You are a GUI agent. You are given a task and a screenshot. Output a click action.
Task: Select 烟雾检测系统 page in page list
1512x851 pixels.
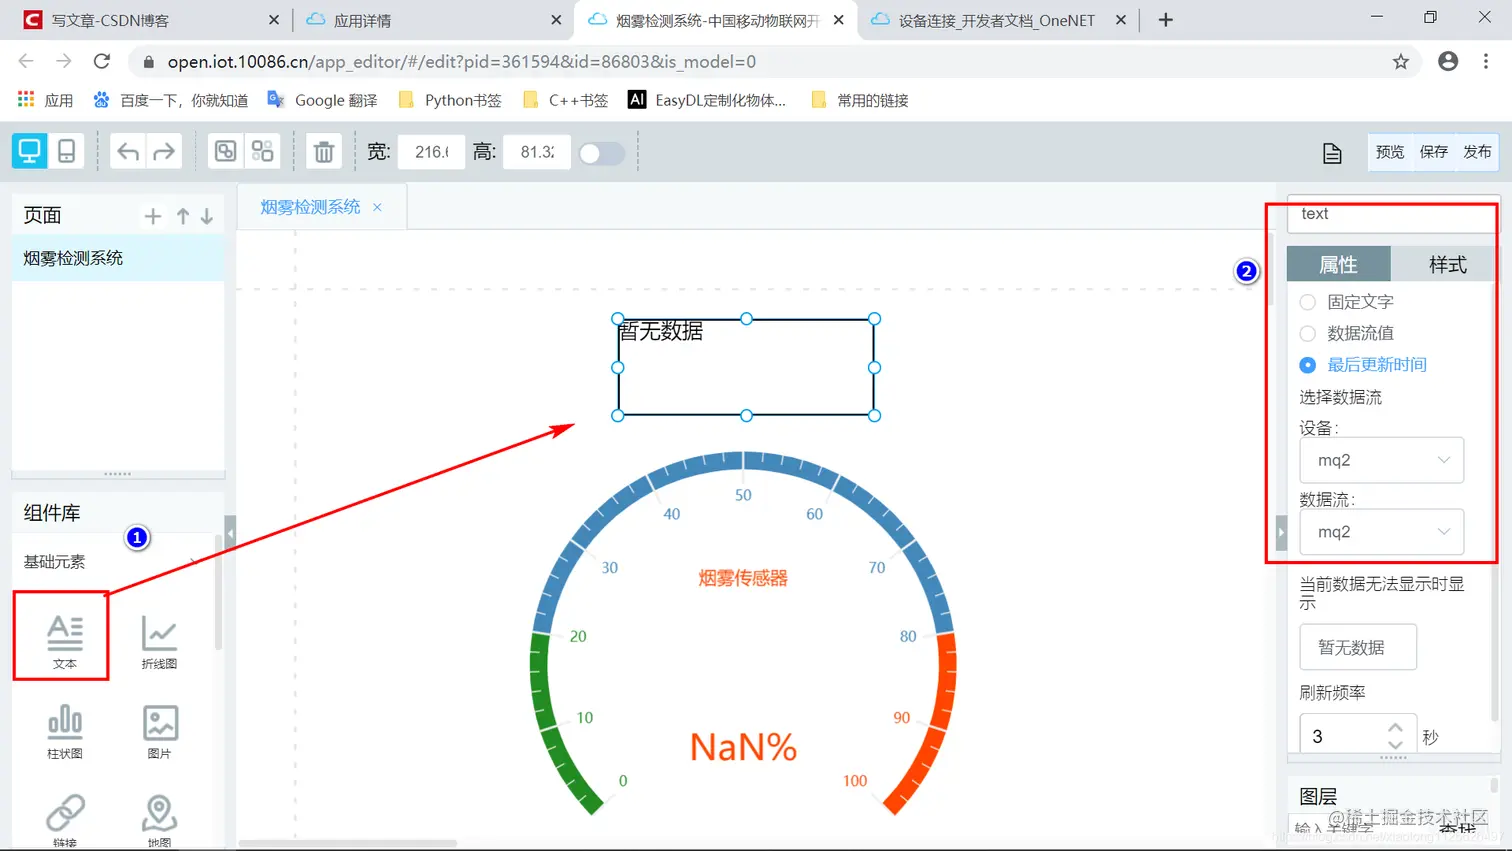[118, 258]
